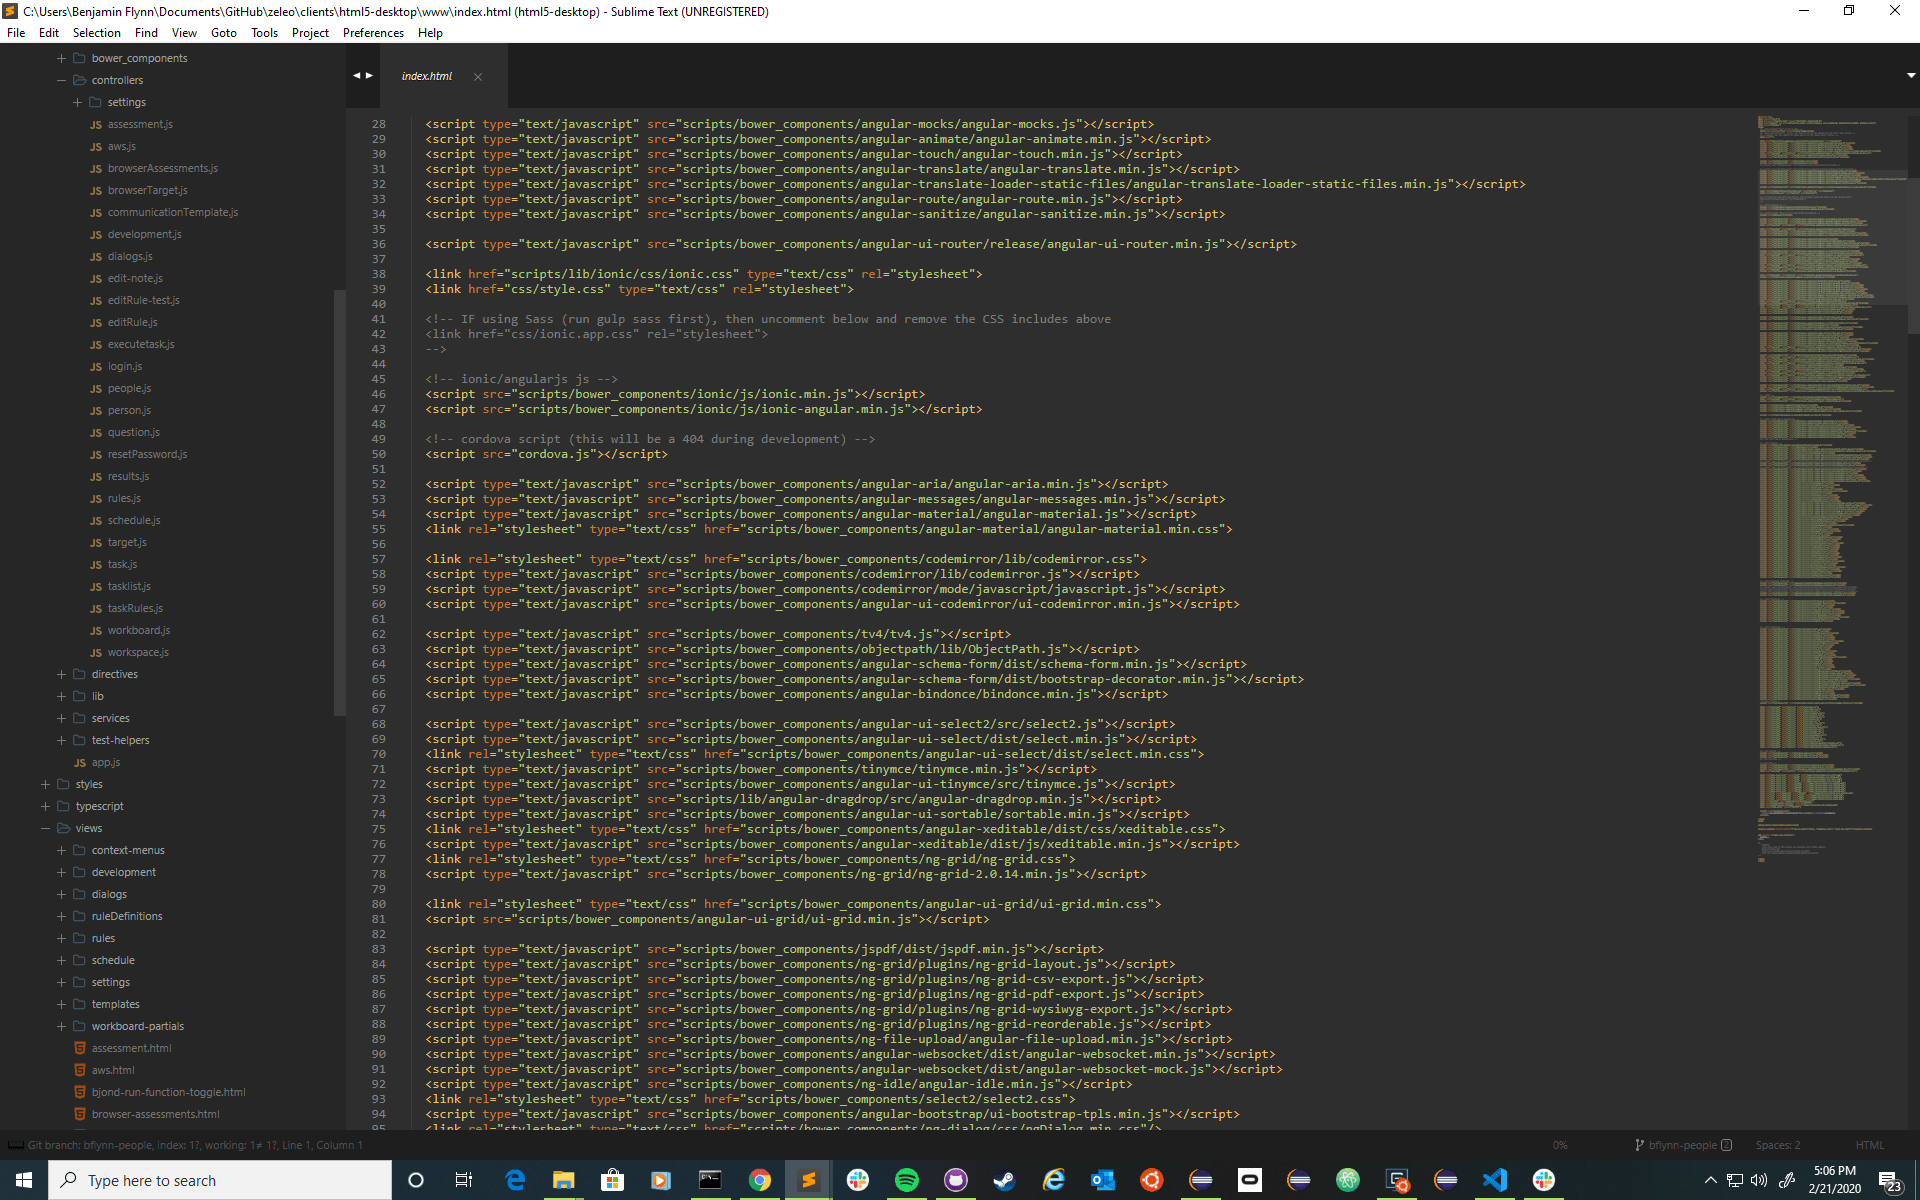This screenshot has height=1200, width=1920.
Task: Open the Edit menu
Action: [x=49, y=33]
